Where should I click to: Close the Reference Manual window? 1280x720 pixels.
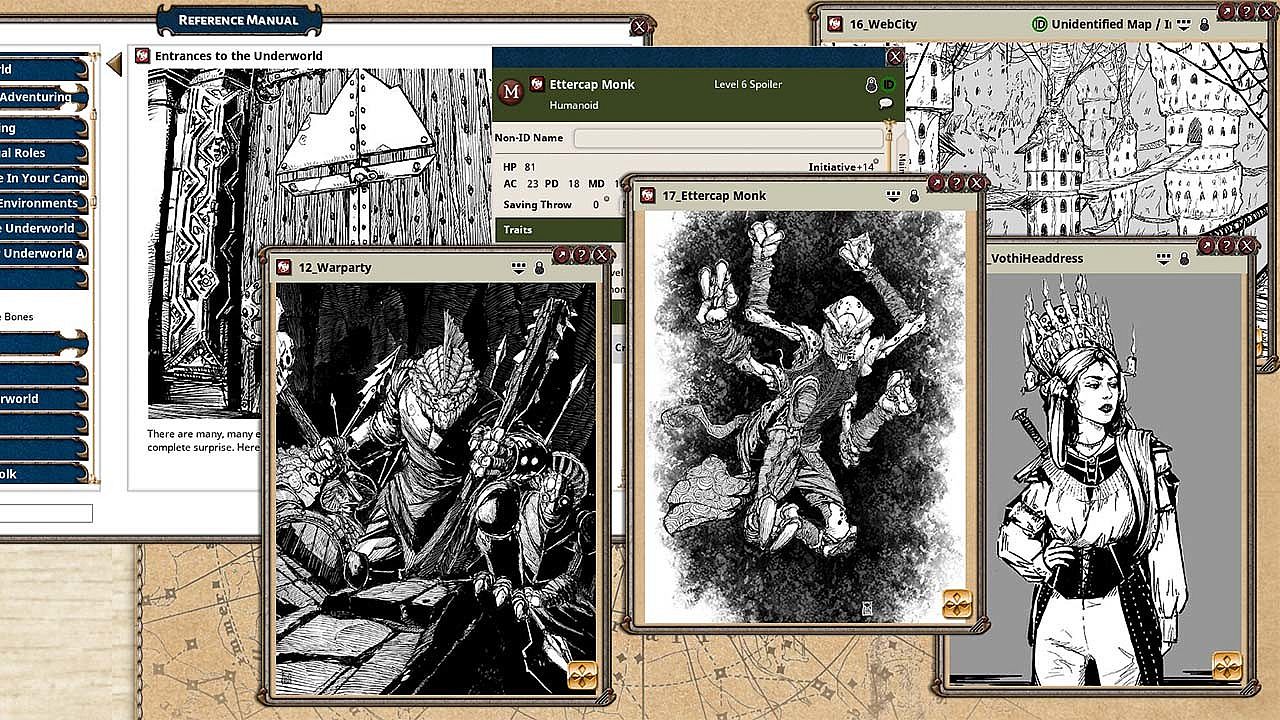tap(639, 27)
